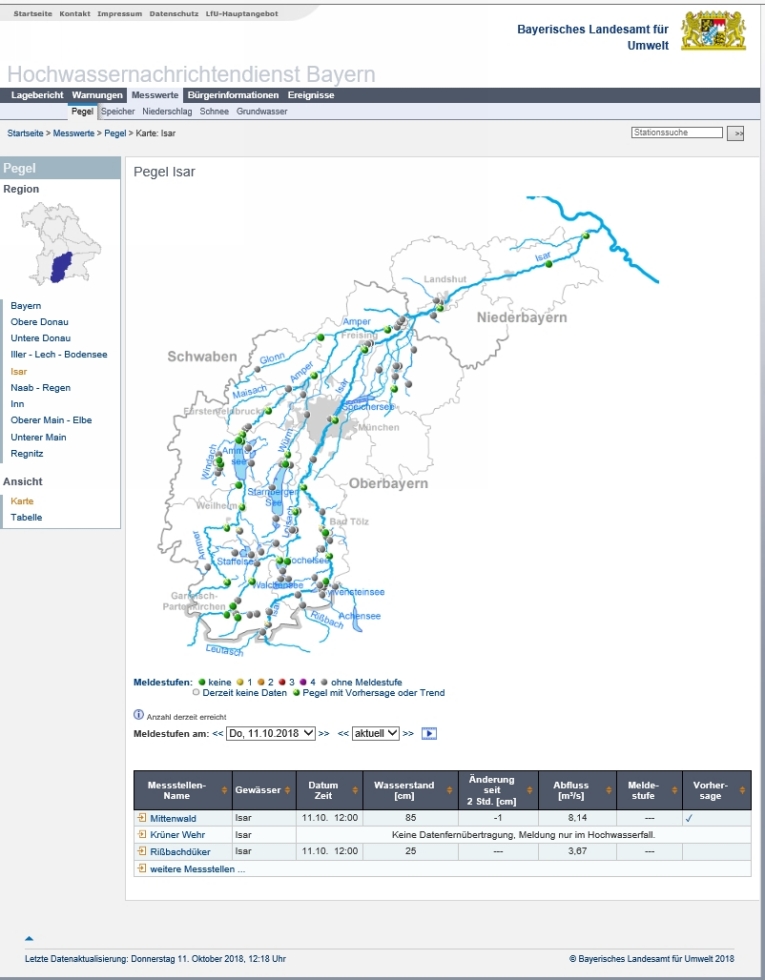Viewport: 765px width, 980px height.
Task: Open the Krüner Wehr station link
Action: coord(178,834)
